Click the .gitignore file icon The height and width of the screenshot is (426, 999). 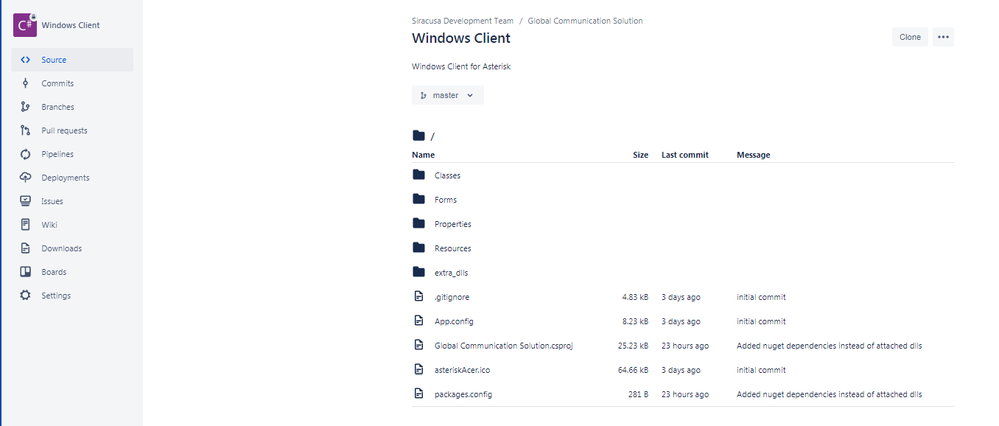coord(419,297)
